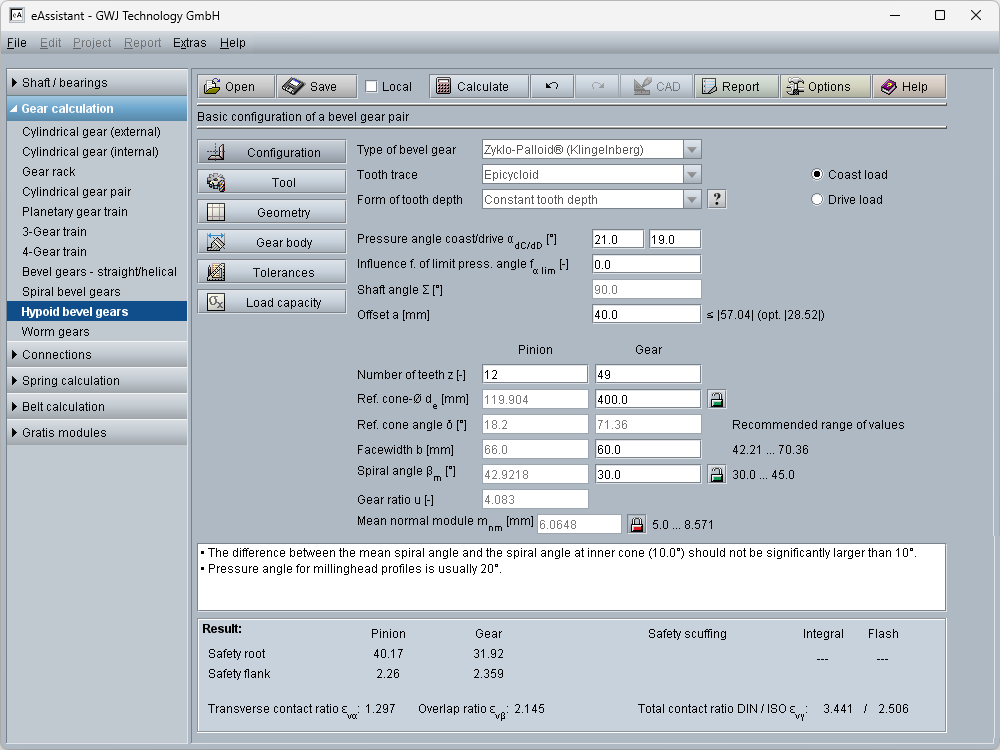
Task: Open the Geometry settings button
Action: (x=272, y=213)
